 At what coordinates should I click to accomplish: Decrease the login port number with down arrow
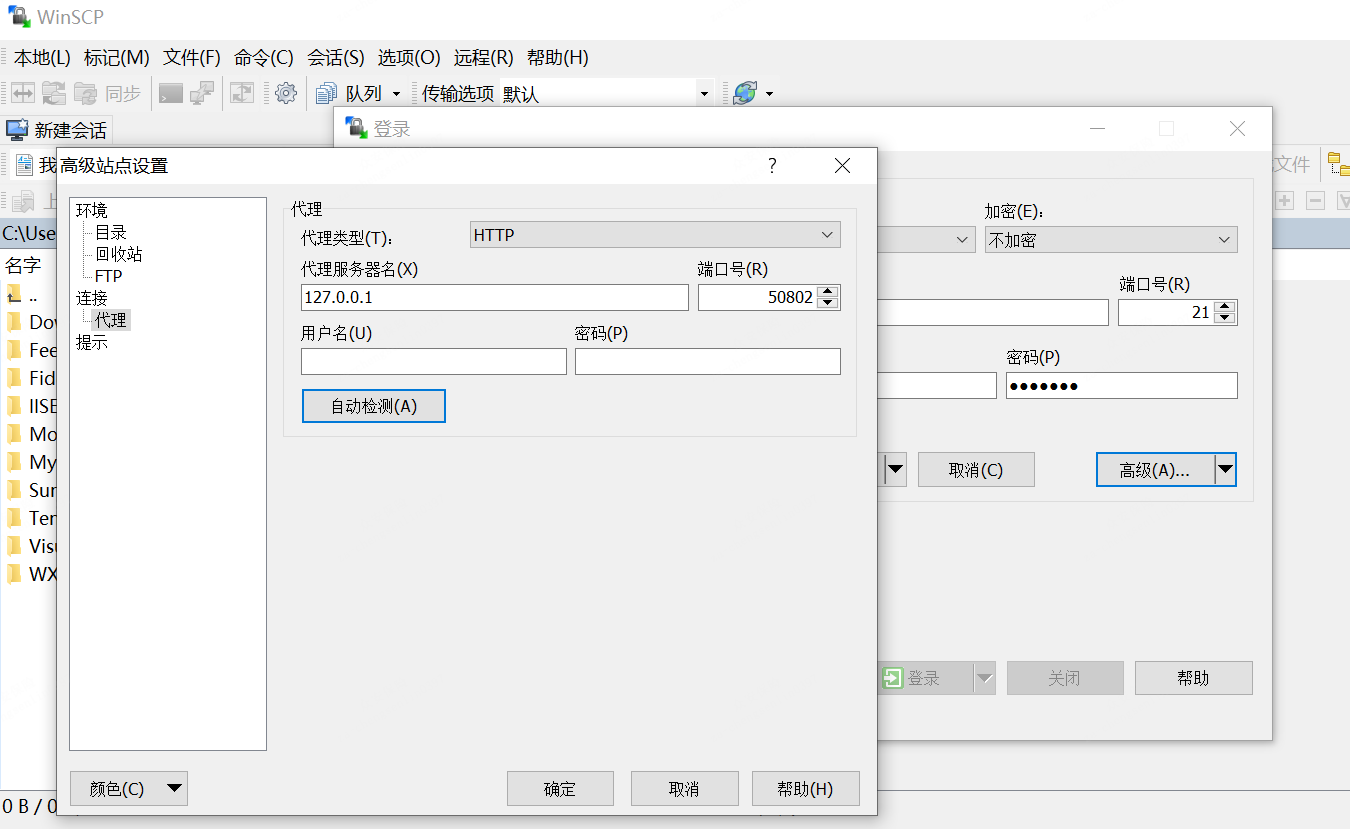(1226, 318)
